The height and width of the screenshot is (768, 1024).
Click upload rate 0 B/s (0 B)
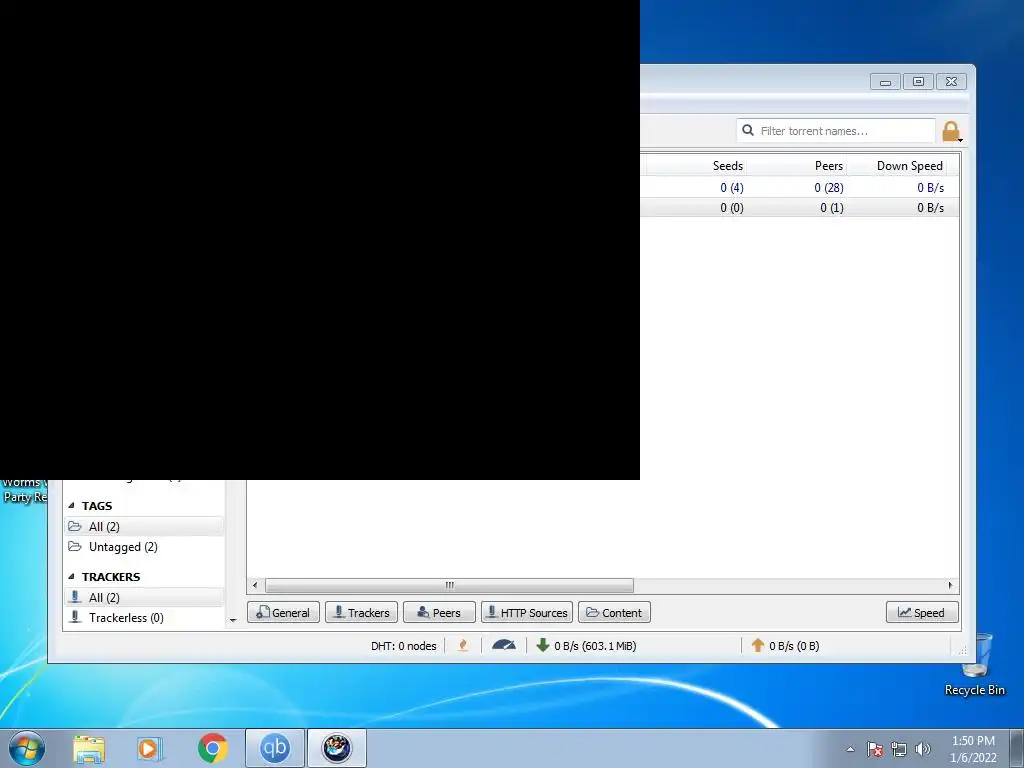794,646
